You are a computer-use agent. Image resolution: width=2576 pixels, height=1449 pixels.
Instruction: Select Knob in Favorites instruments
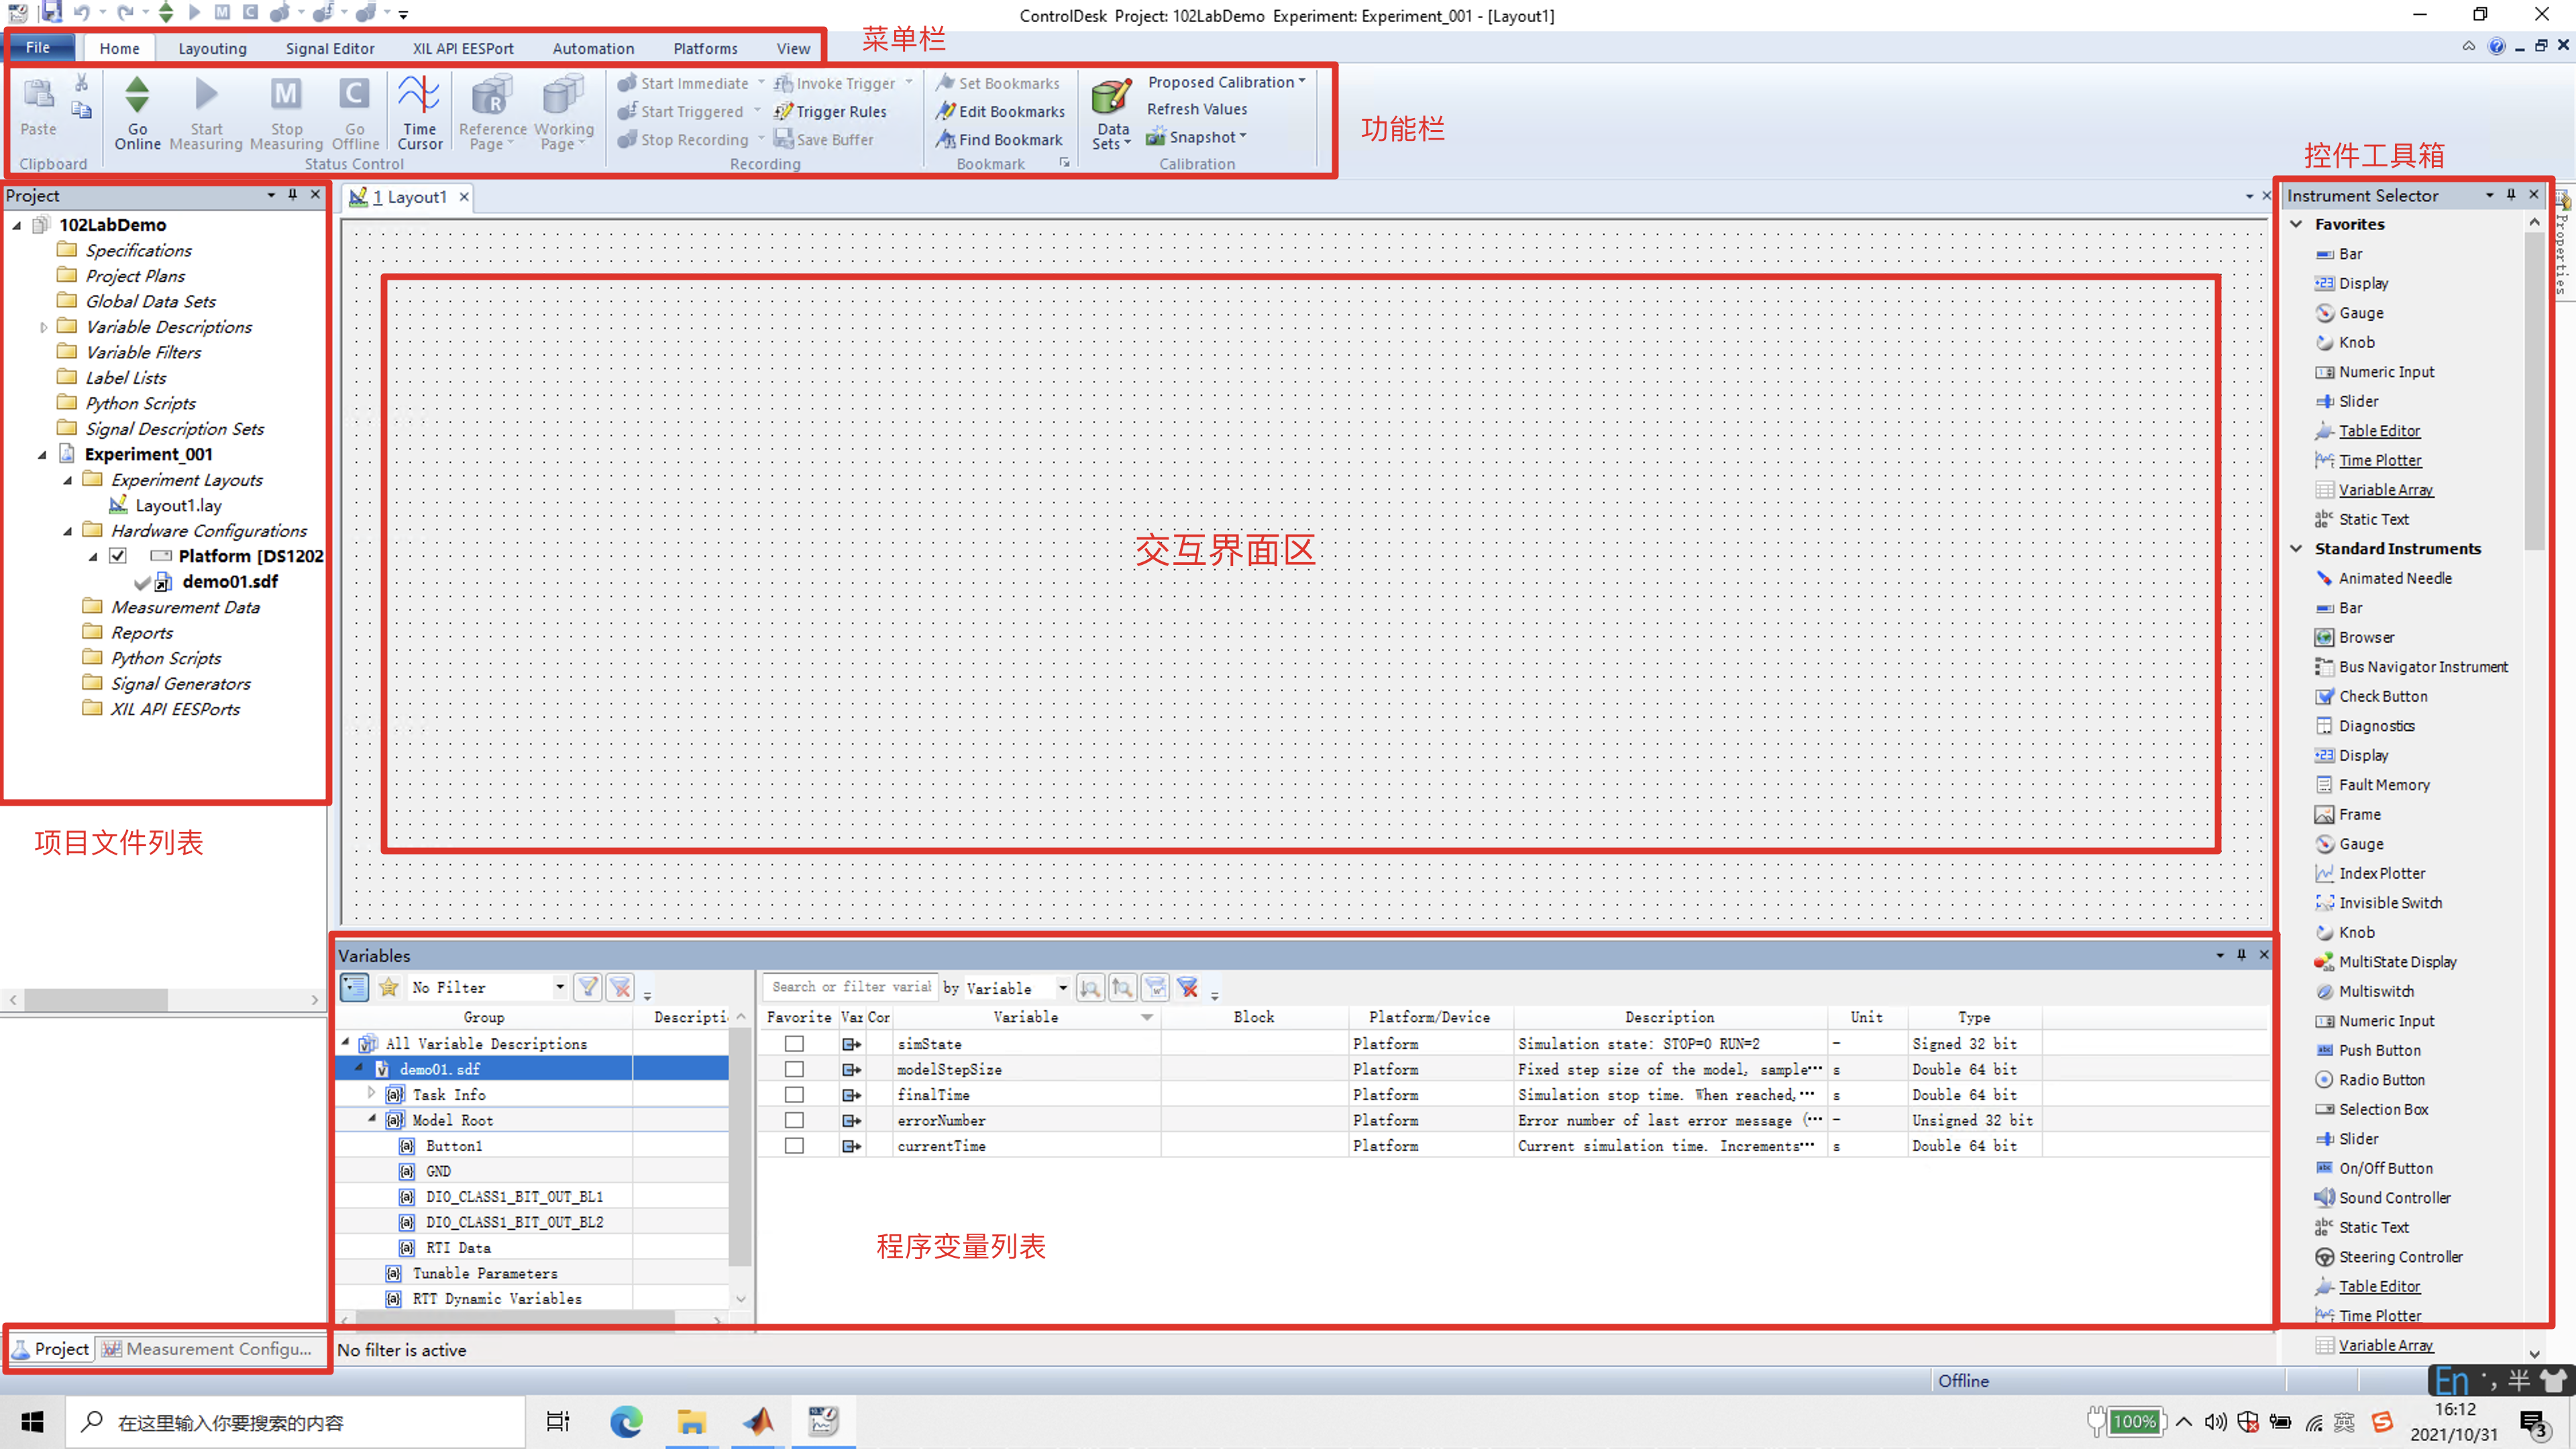pyautogui.click(x=2345, y=342)
